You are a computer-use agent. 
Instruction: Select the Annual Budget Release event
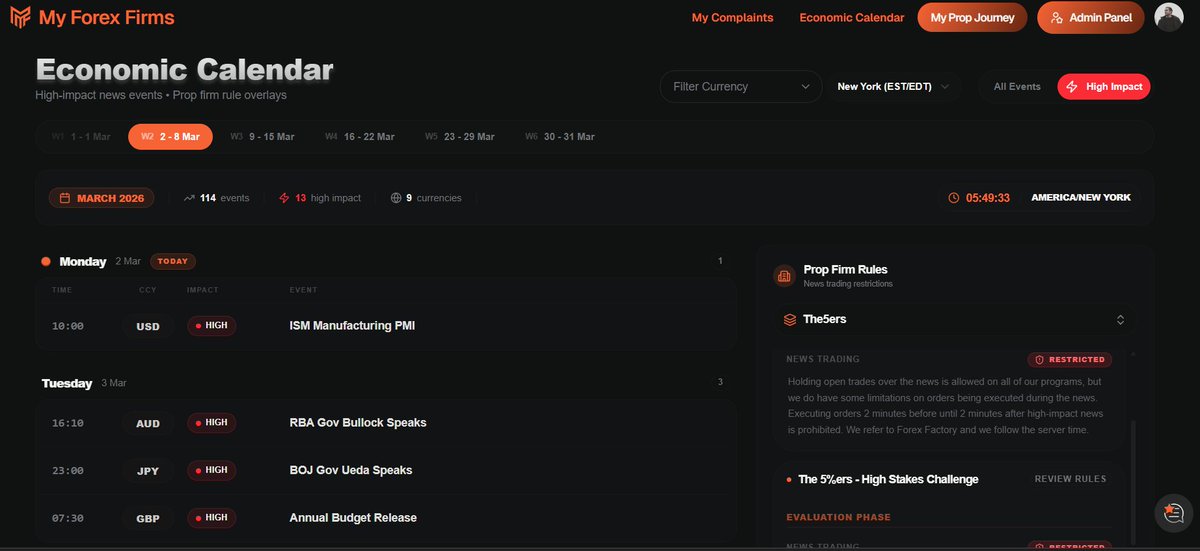point(353,518)
